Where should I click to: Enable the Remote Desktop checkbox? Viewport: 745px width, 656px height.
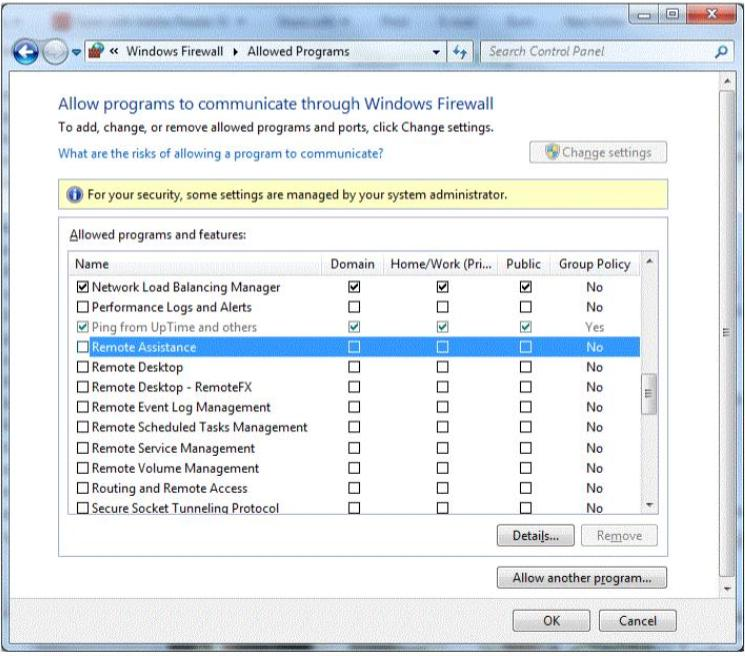(82, 367)
